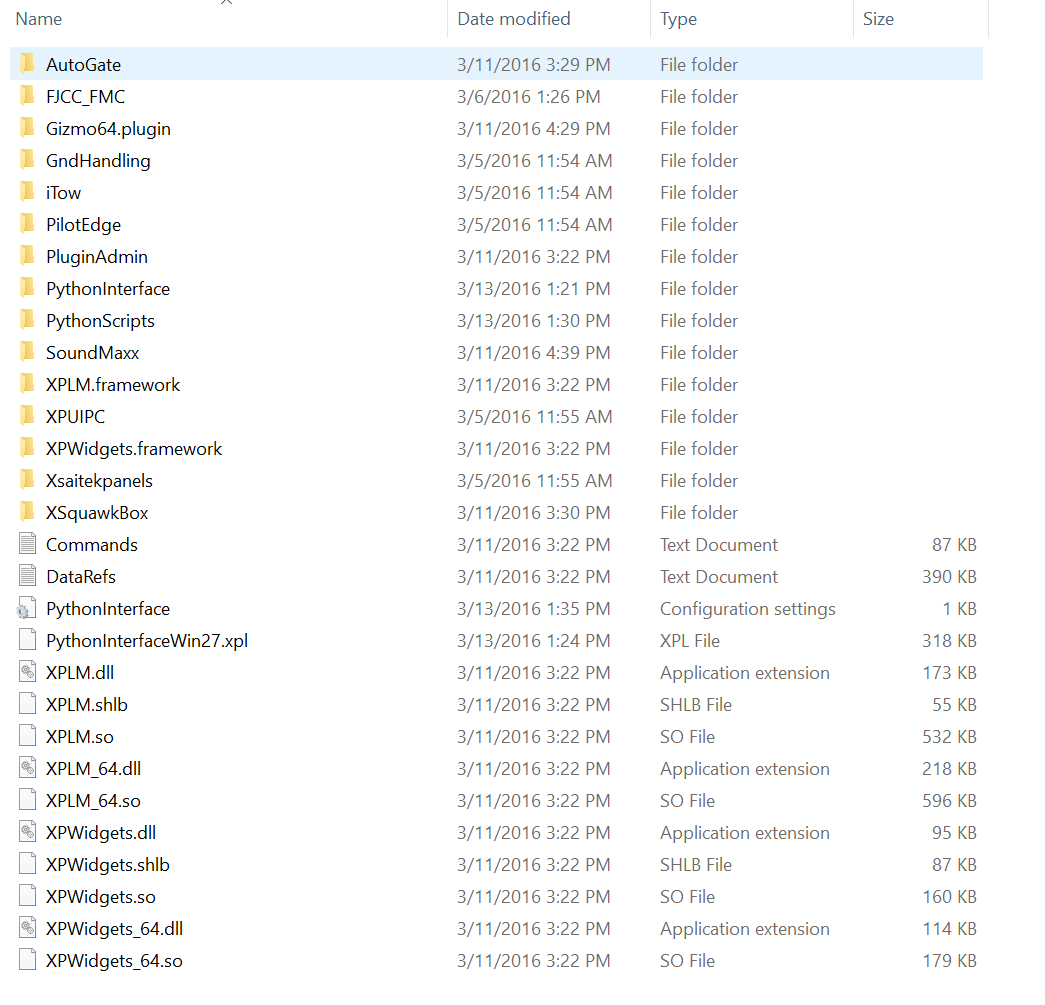Click the 3/13/2016 1:35 PM date cell
The height and width of the screenshot is (1005, 1045).
(534, 608)
